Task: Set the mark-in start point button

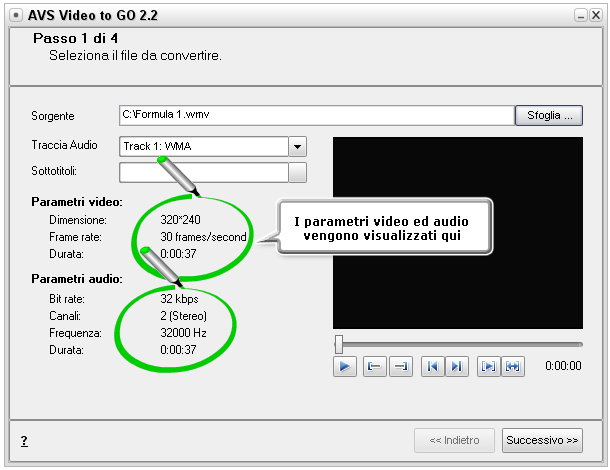Action: [x=375, y=366]
